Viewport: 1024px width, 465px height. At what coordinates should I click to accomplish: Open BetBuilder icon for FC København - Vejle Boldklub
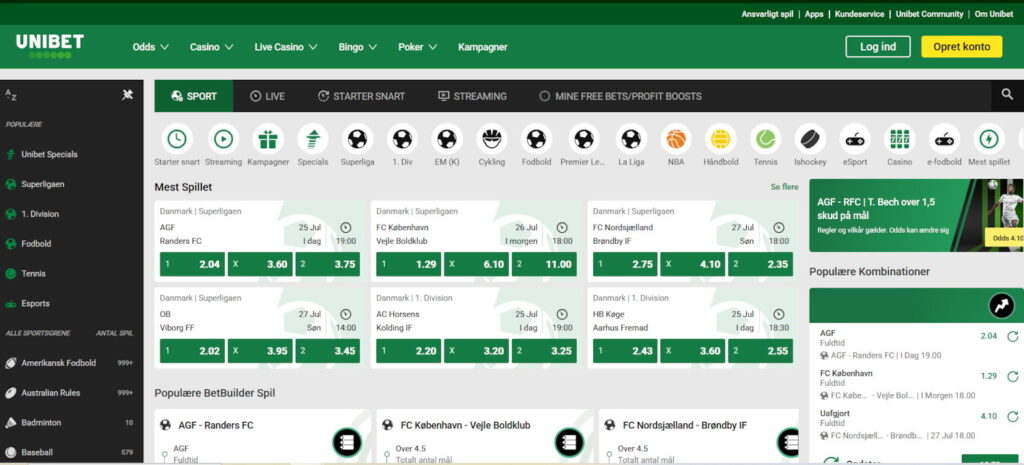click(569, 442)
